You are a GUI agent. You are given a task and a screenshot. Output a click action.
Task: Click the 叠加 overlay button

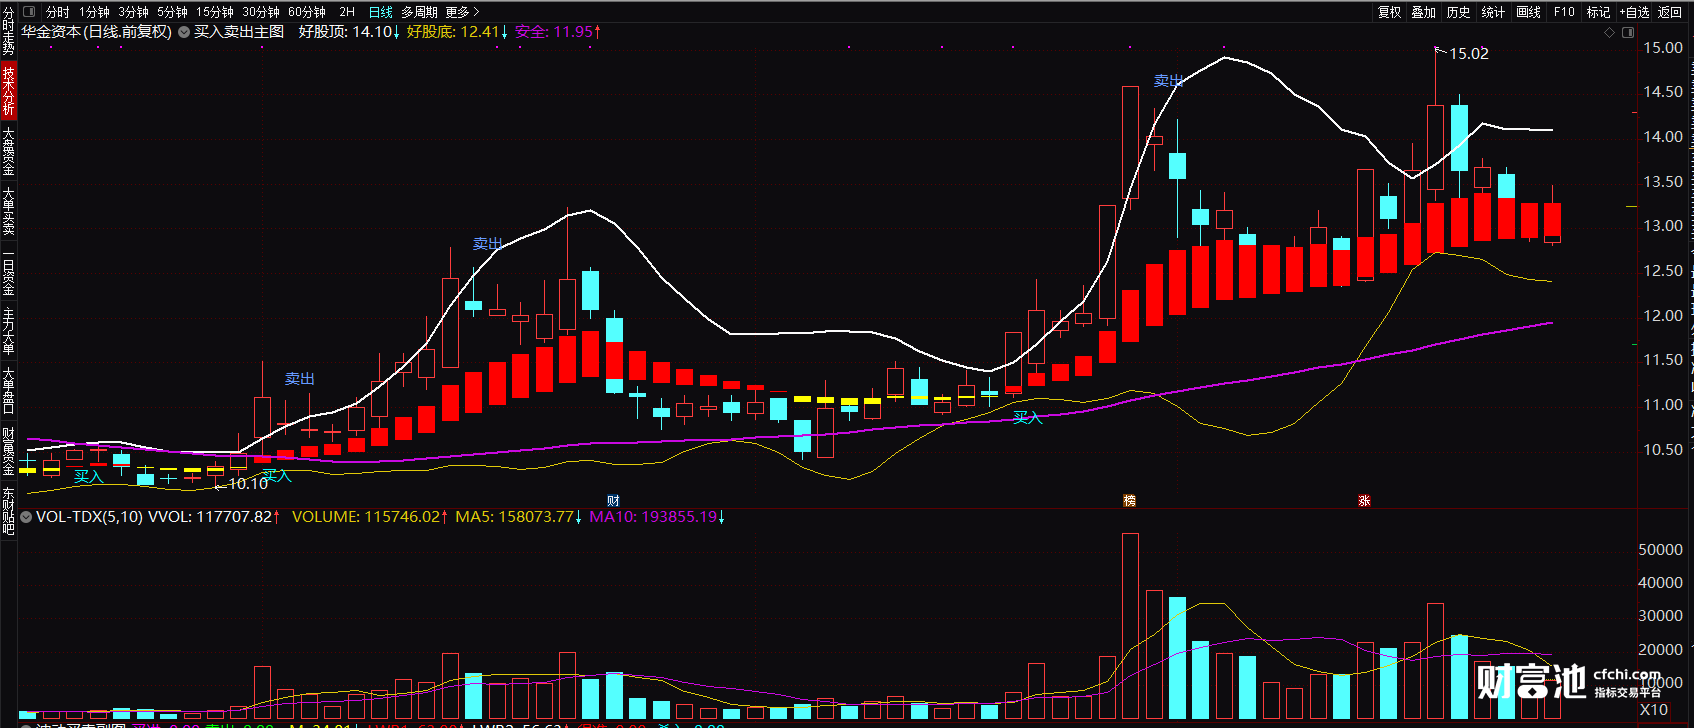1423,12
